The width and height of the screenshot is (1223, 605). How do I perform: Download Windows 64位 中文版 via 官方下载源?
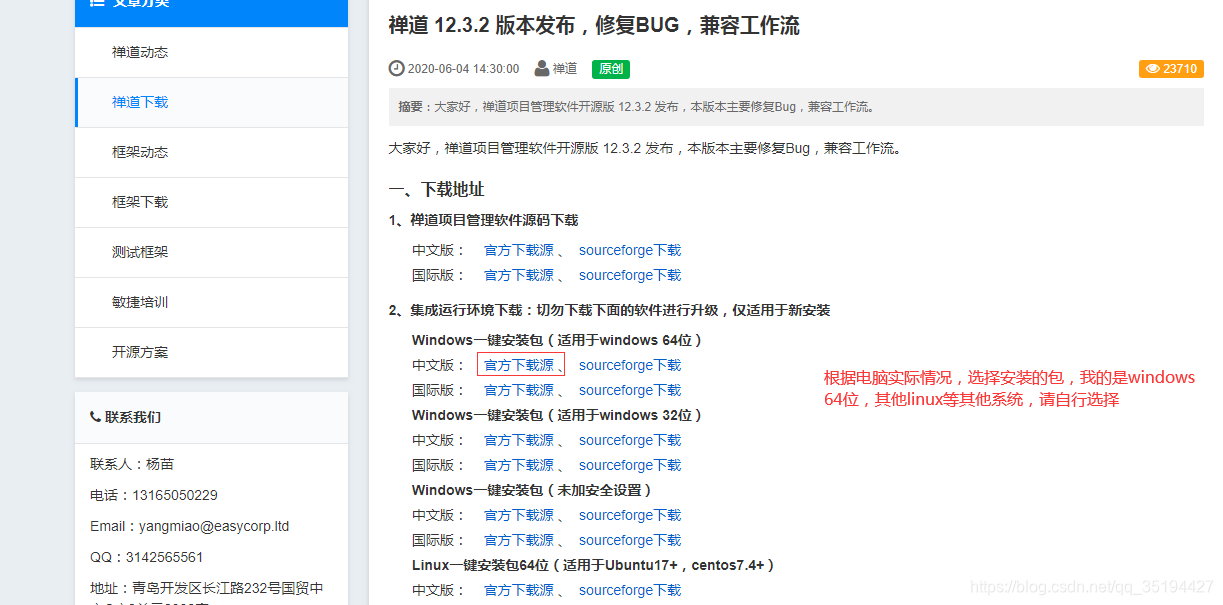(519, 365)
